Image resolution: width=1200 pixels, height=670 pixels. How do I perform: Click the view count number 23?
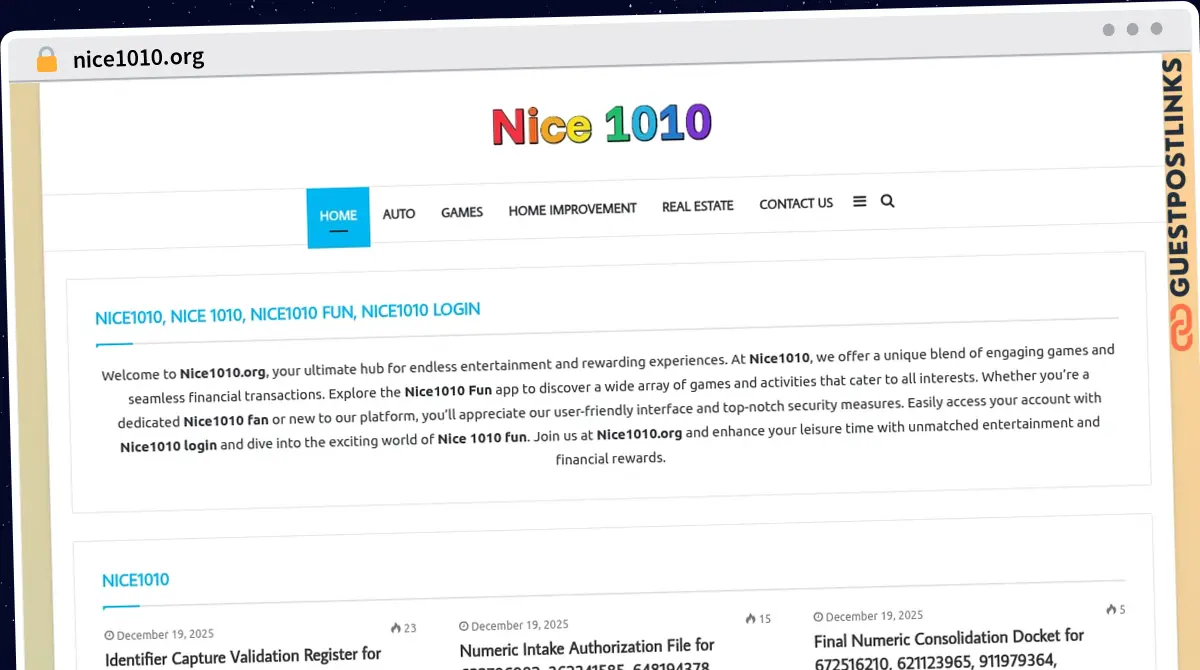[410, 628]
